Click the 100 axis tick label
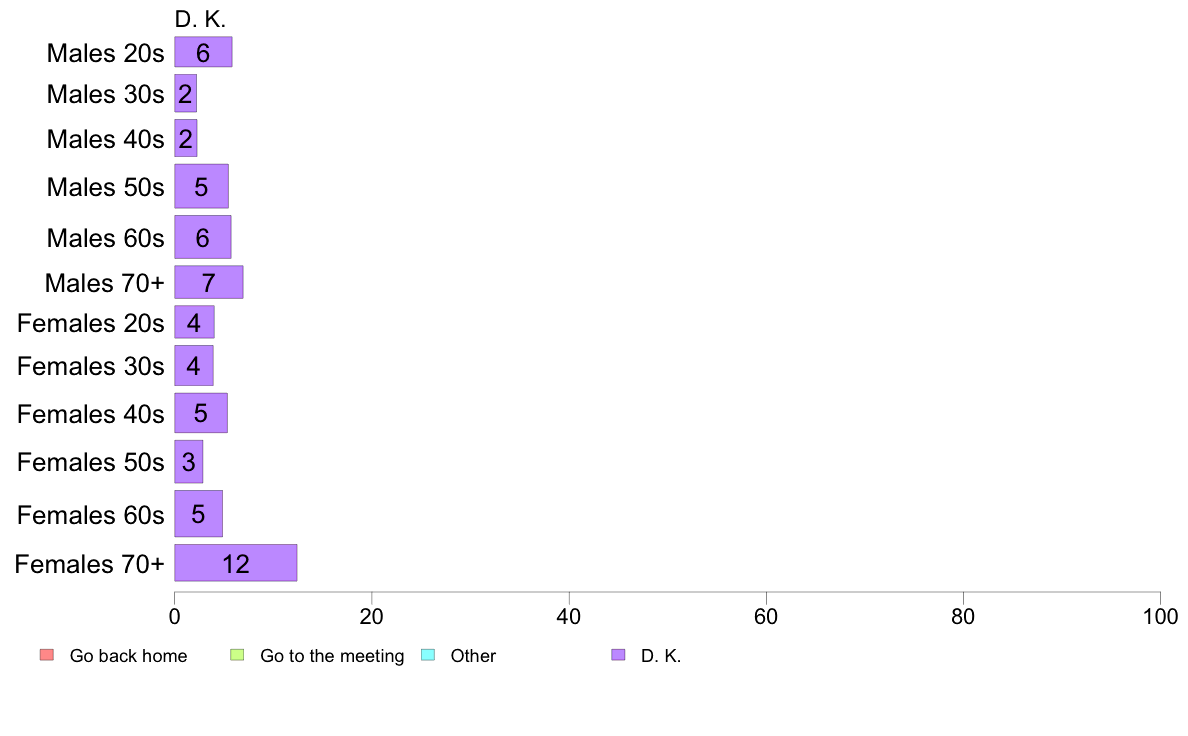 click(1160, 617)
